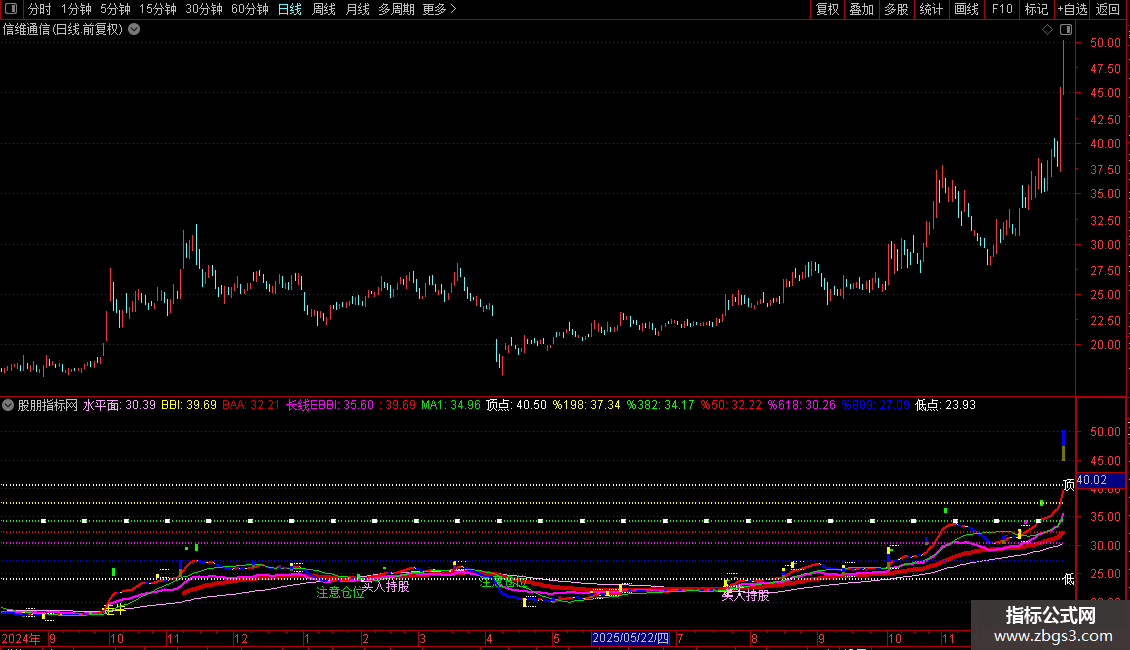
Task: Click the 叠加 overlay button
Action: coord(861,9)
